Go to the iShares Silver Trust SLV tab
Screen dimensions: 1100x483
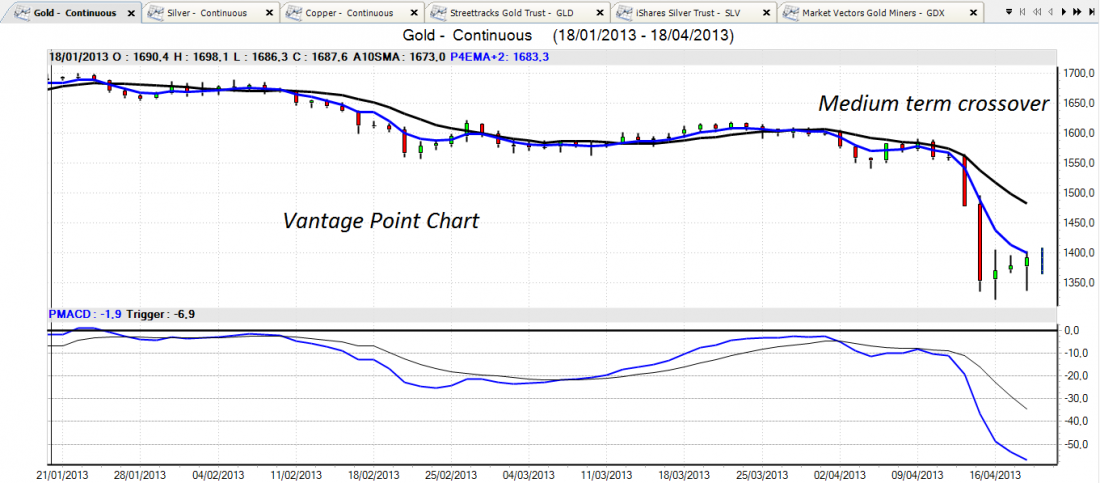click(691, 14)
